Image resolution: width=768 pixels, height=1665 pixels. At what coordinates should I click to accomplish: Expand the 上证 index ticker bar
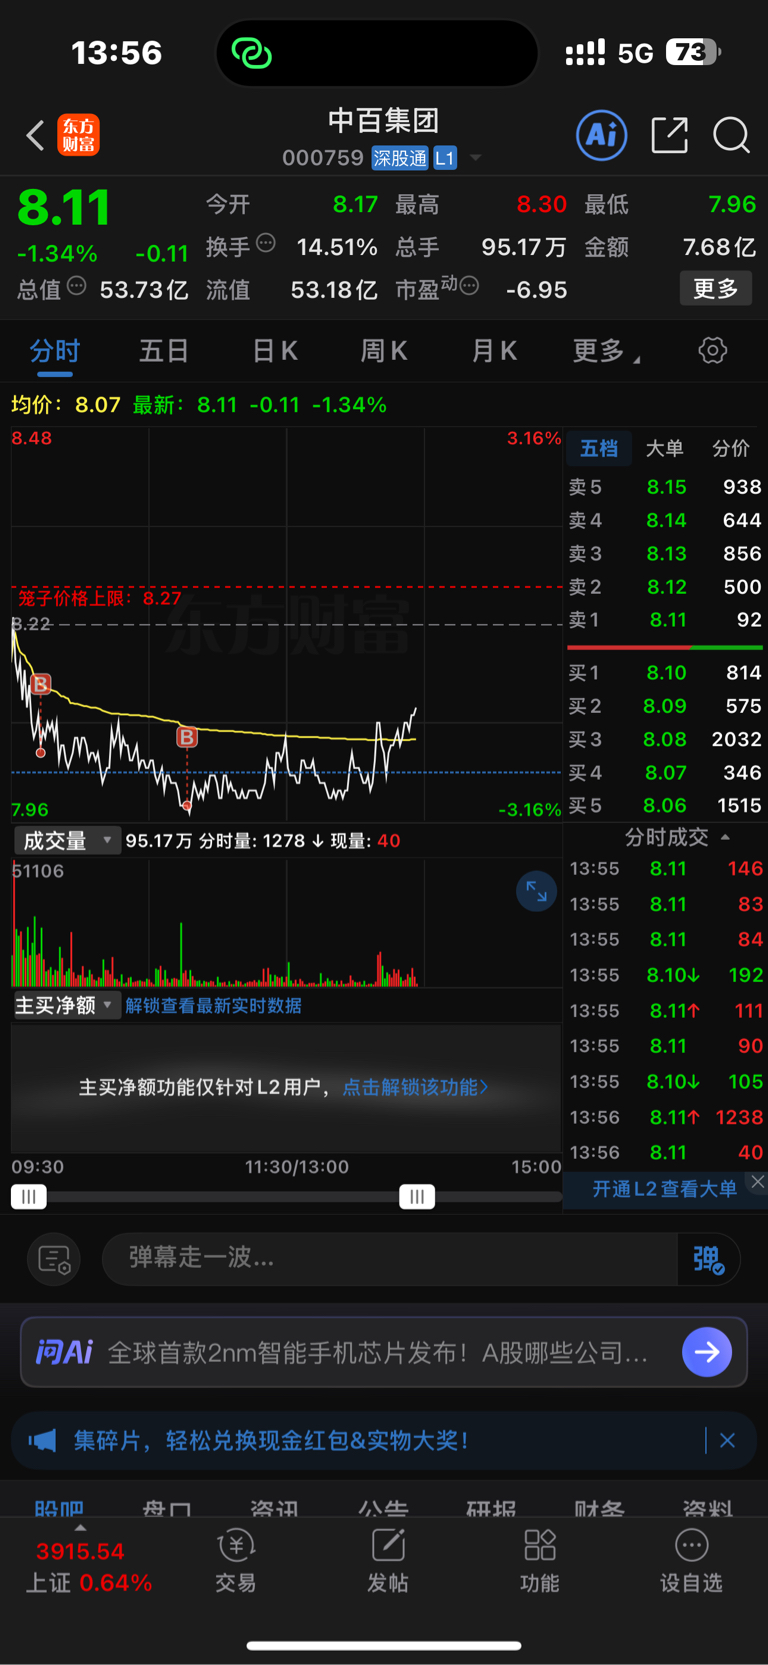[x=80, y=1528]
